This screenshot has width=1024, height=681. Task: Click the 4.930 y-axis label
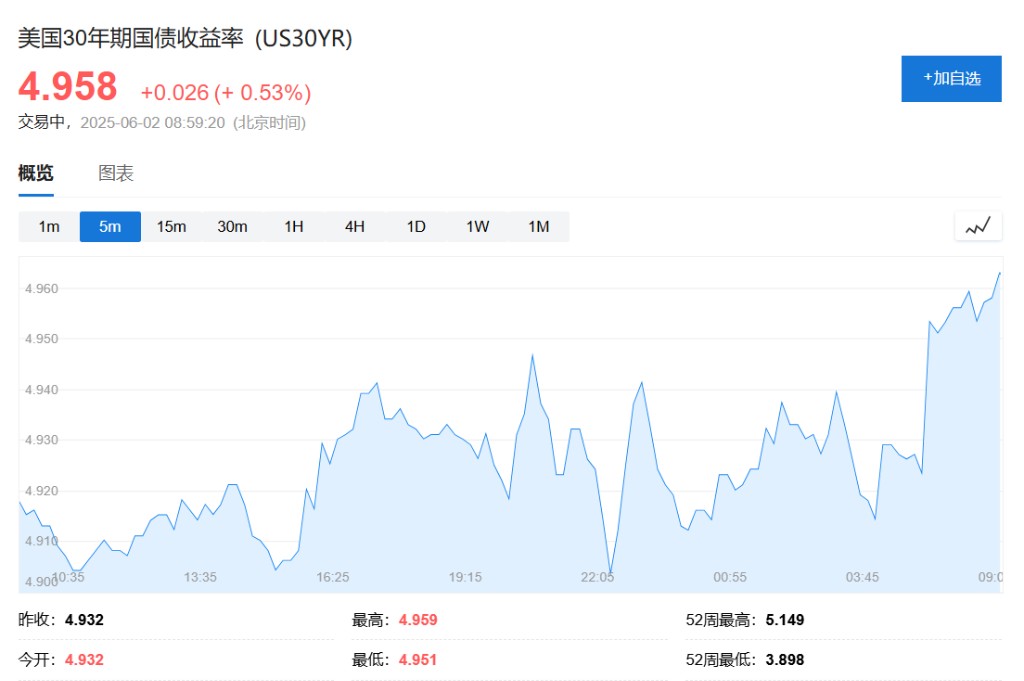pos(41,440)
